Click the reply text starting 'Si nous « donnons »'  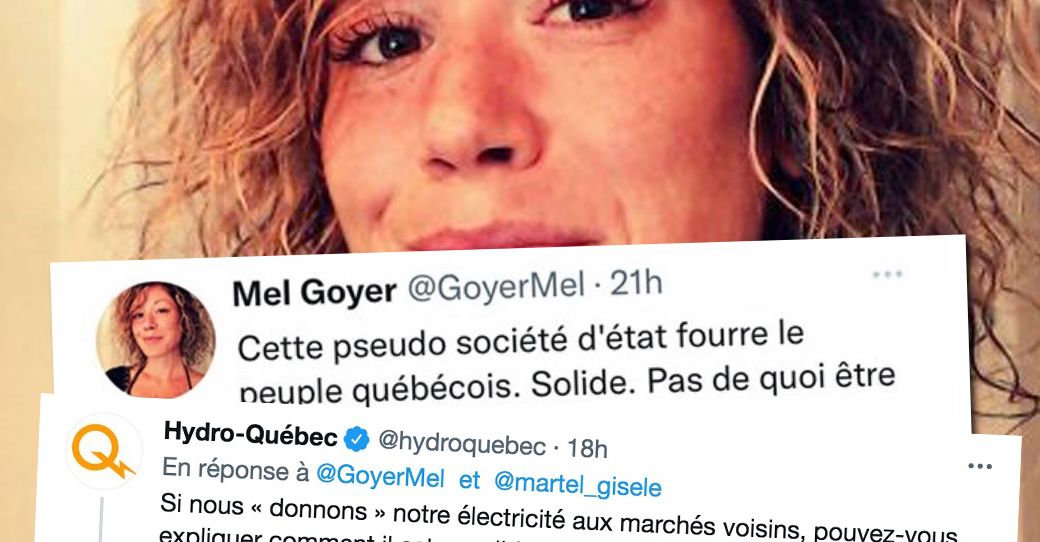(x=558, y=522)
